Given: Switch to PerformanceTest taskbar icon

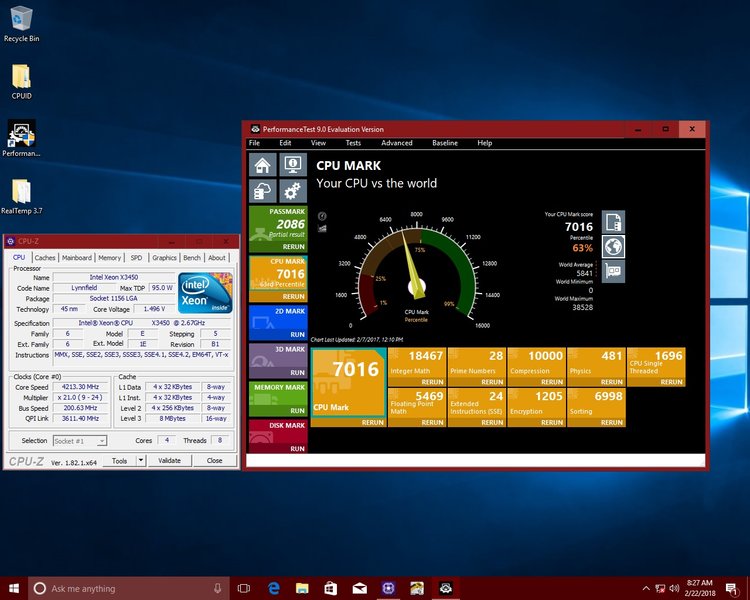Looking at the screenshot, I should 446,589.
